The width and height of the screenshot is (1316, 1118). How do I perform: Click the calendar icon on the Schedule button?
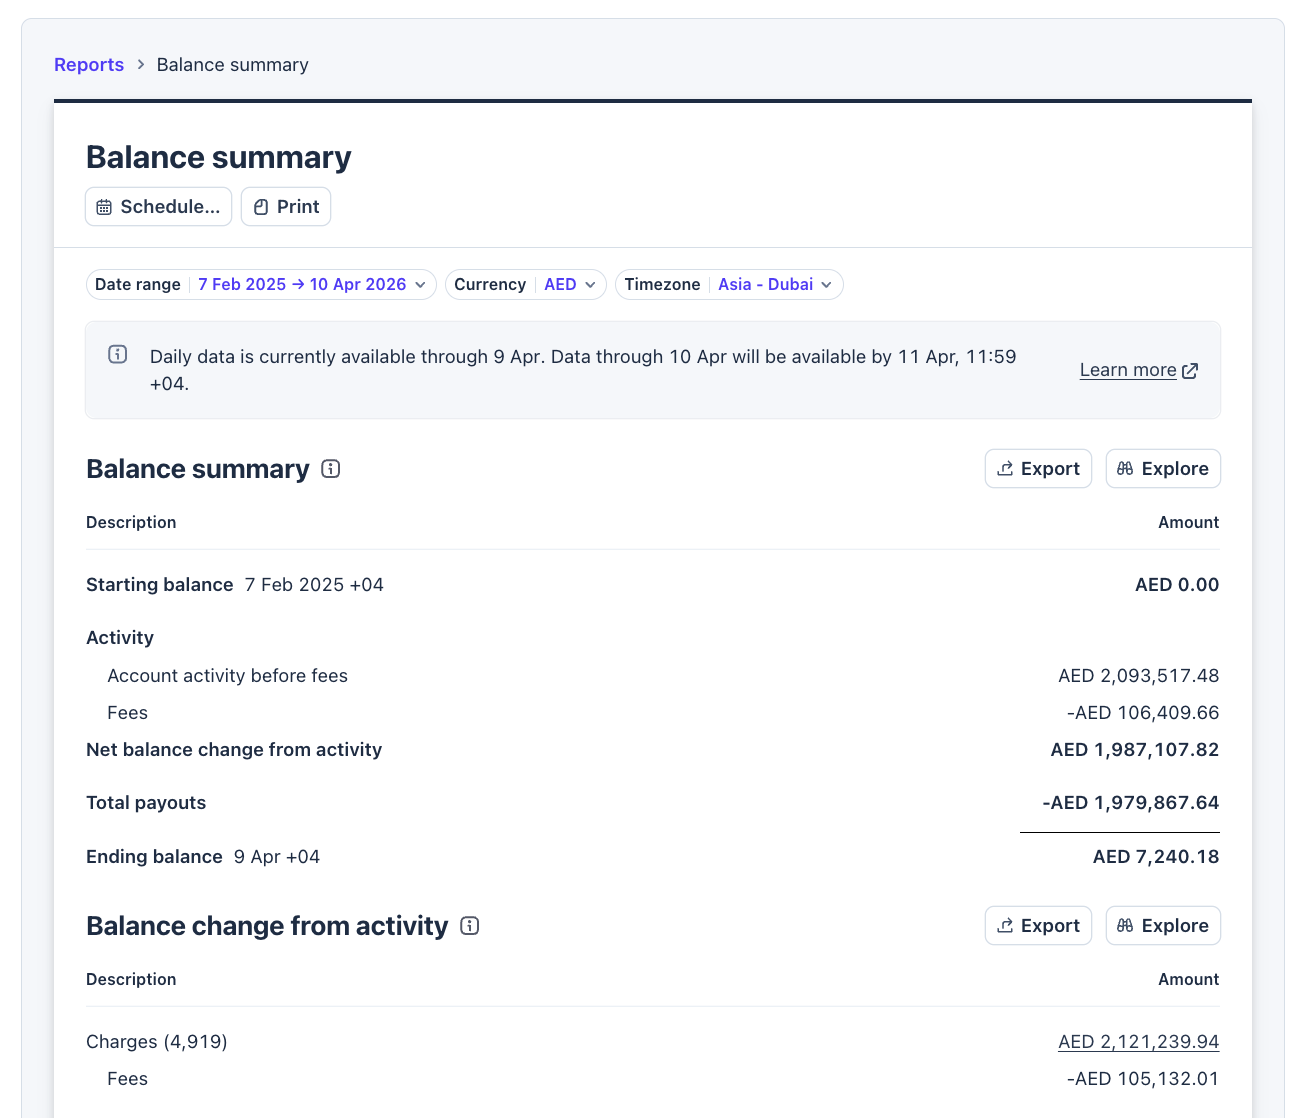104,207
